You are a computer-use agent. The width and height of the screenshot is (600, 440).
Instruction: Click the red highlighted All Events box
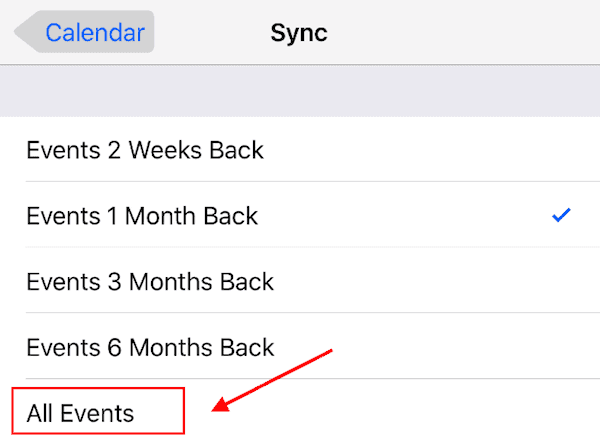[x=98, y=411]
